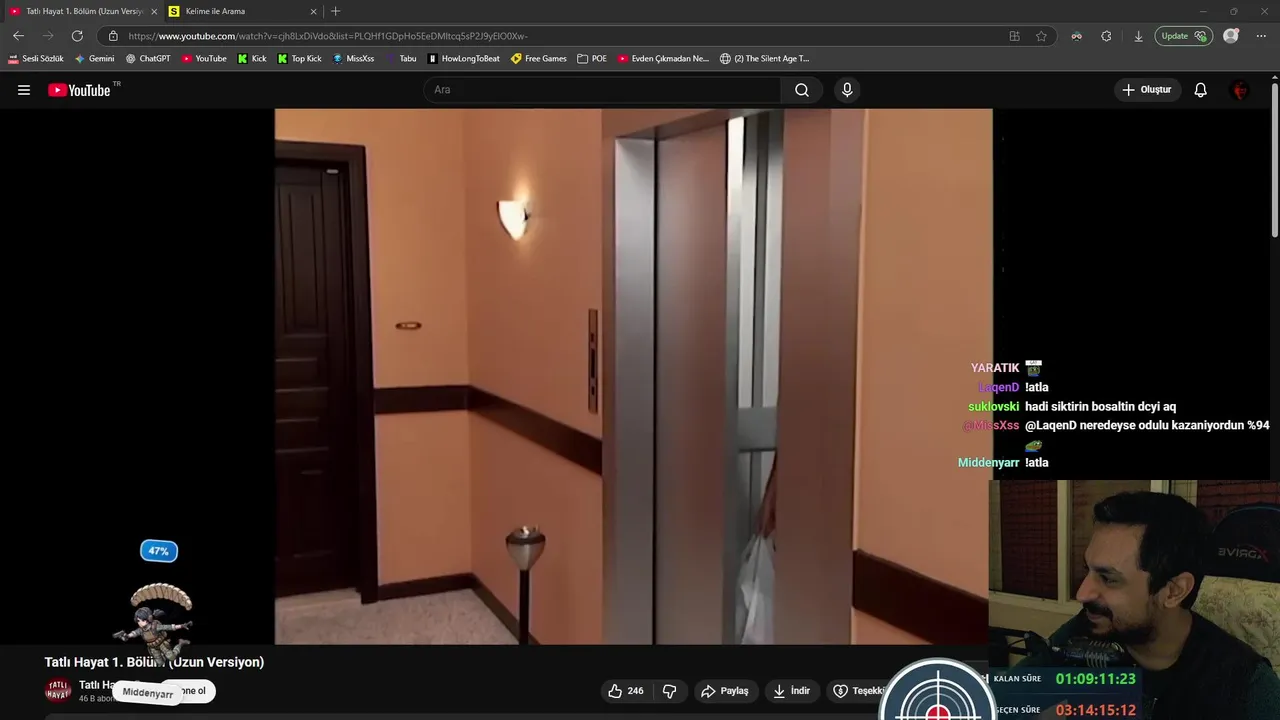Screen dimensions: 1280x720
Task: Open browser profile avatar
Action: [x=1231, y=36]
